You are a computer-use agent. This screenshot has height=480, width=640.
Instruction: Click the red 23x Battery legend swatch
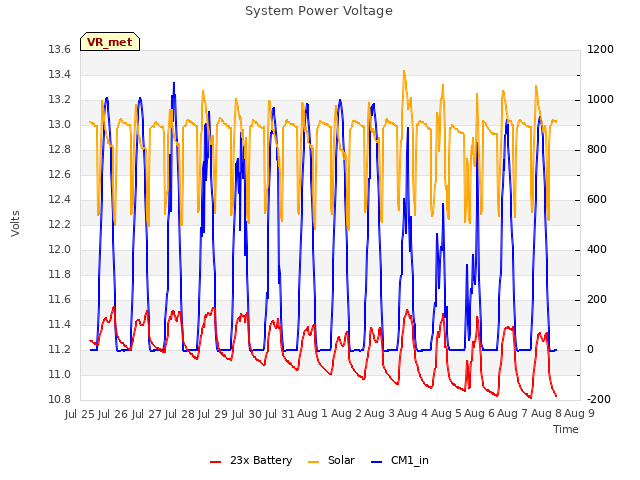[216, 462]
